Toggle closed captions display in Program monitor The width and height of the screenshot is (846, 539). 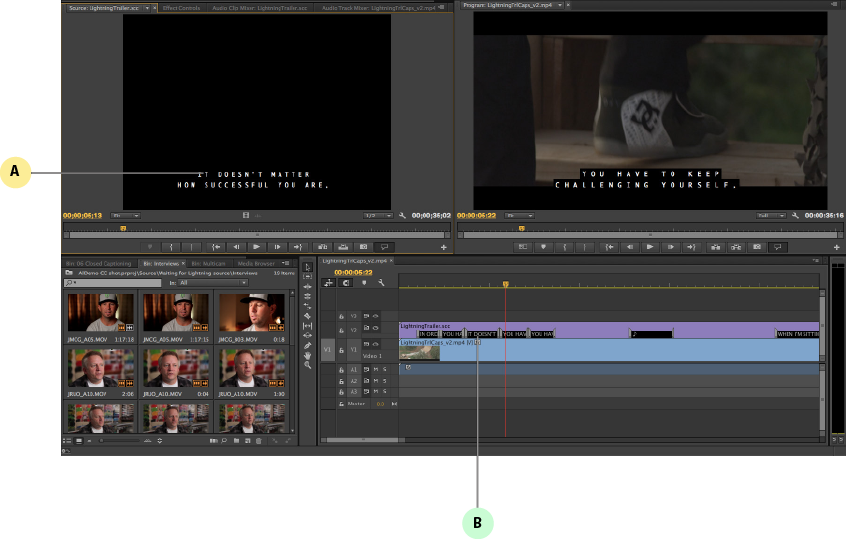click(x=777, y=247)
